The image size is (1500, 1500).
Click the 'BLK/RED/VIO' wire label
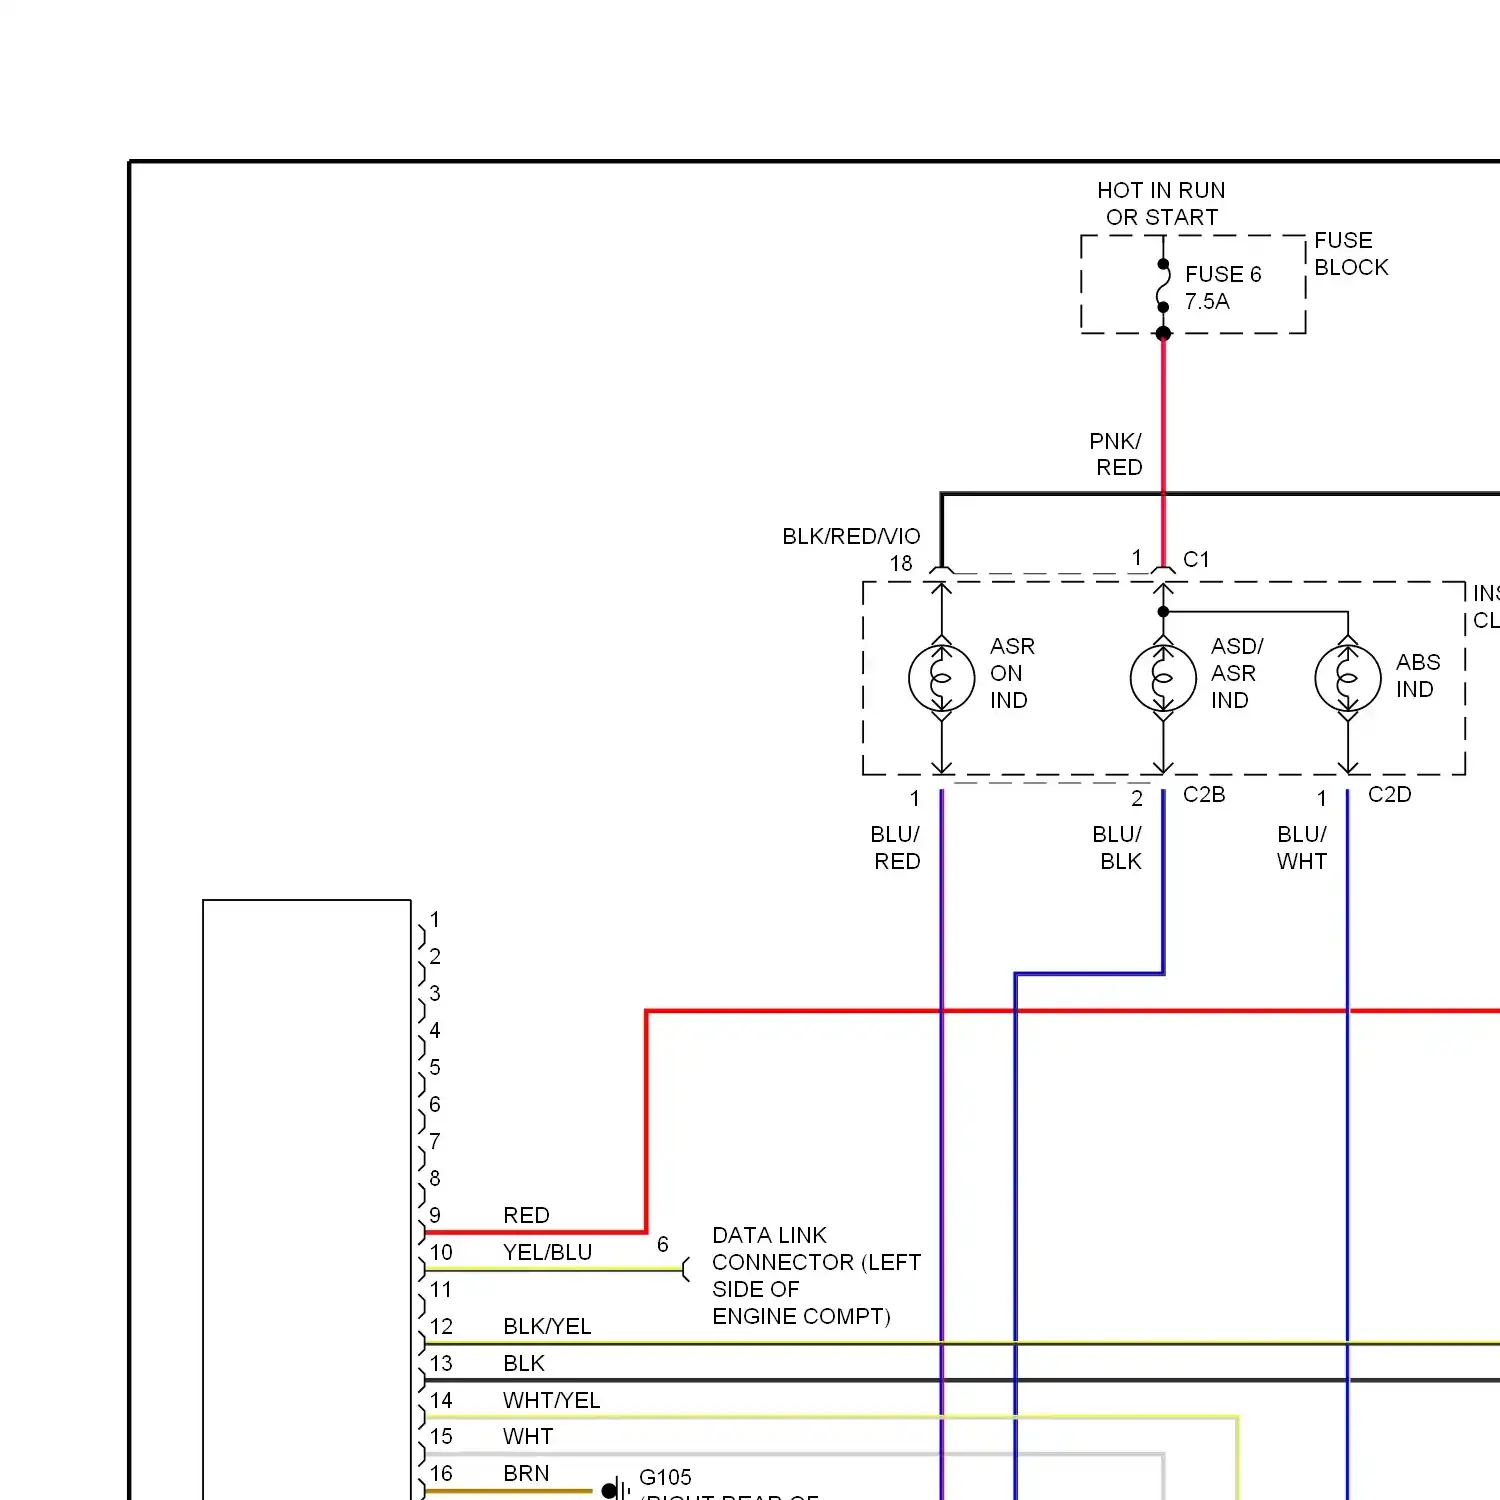tap(851, 536)
